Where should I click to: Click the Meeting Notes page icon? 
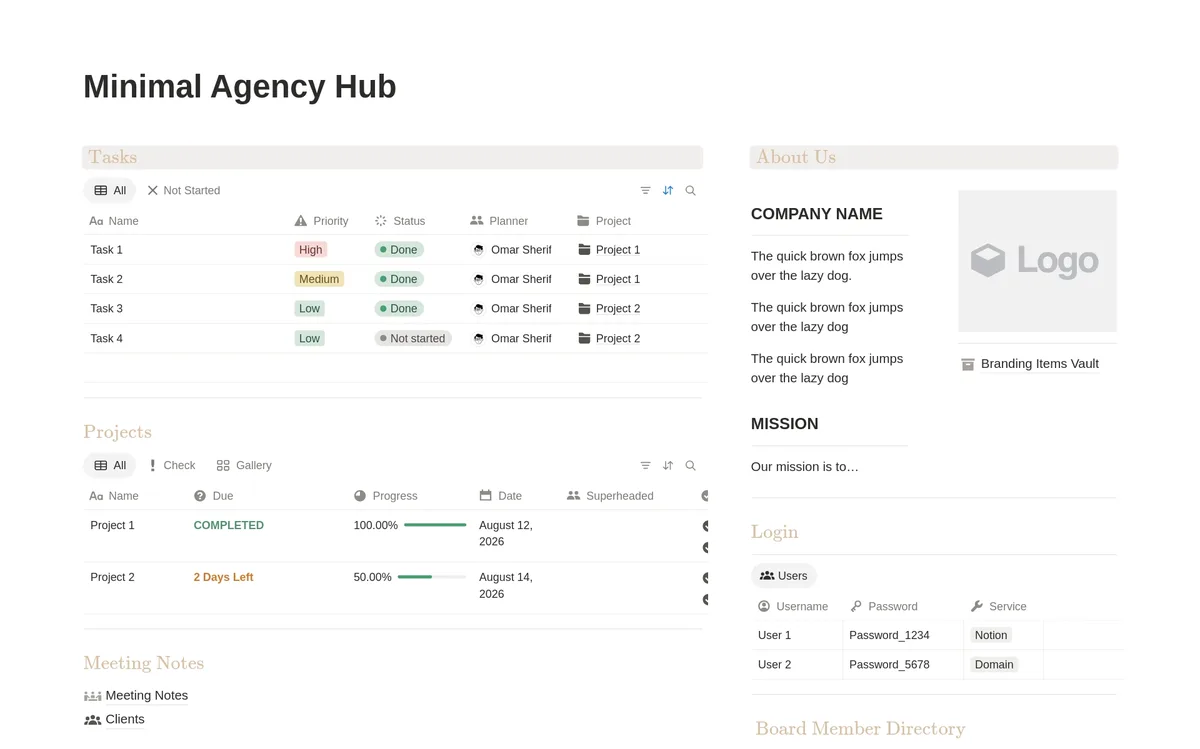coord(92,696)
